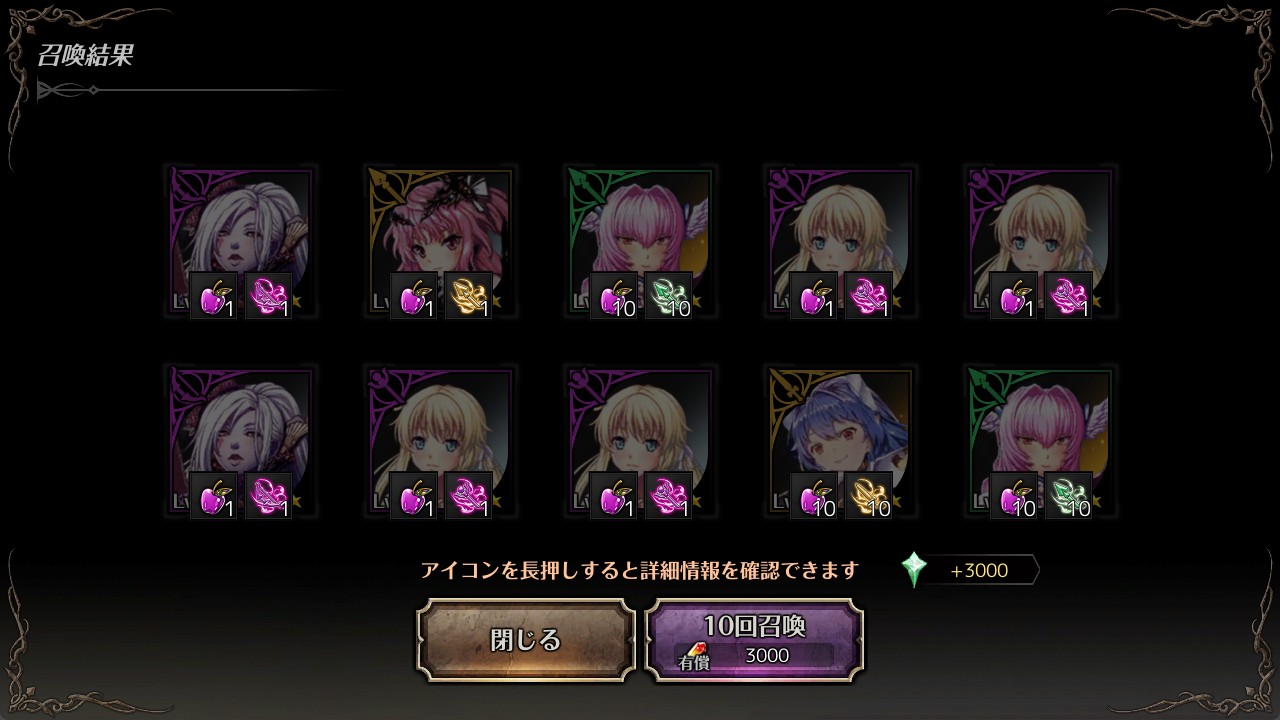The image size is (1280, 720).
Task: Select the blue-haired gold-frame character card
Action: tap(841, 441)
